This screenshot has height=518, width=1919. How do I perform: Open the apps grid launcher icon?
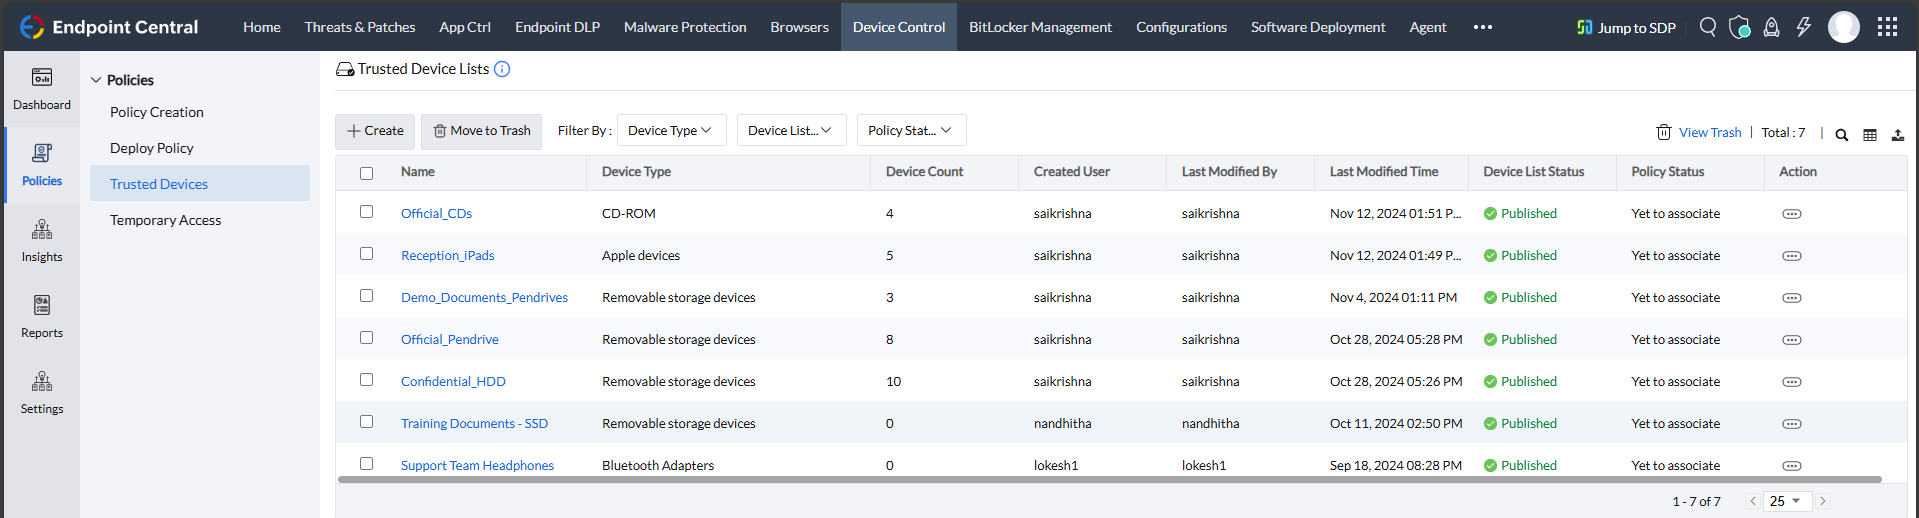[1887, 27]
